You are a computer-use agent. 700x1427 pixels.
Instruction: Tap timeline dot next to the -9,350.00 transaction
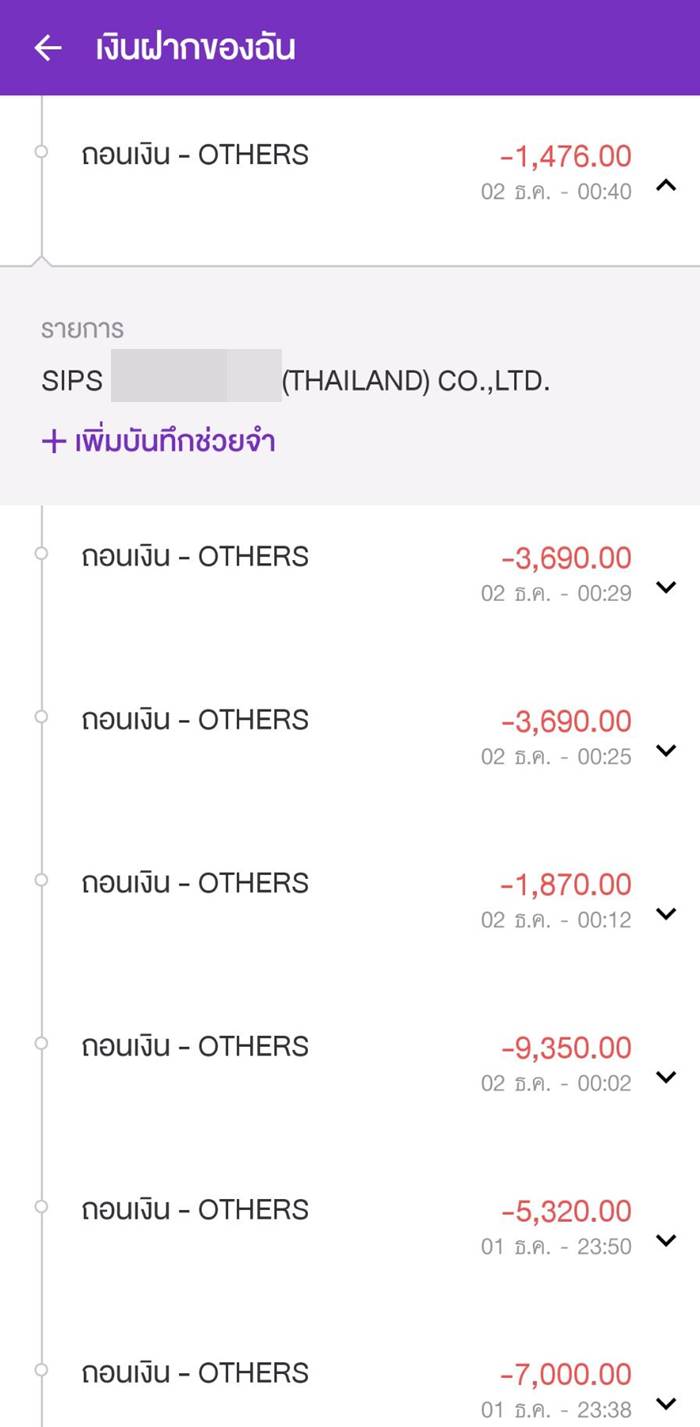tap(40, 1043)
